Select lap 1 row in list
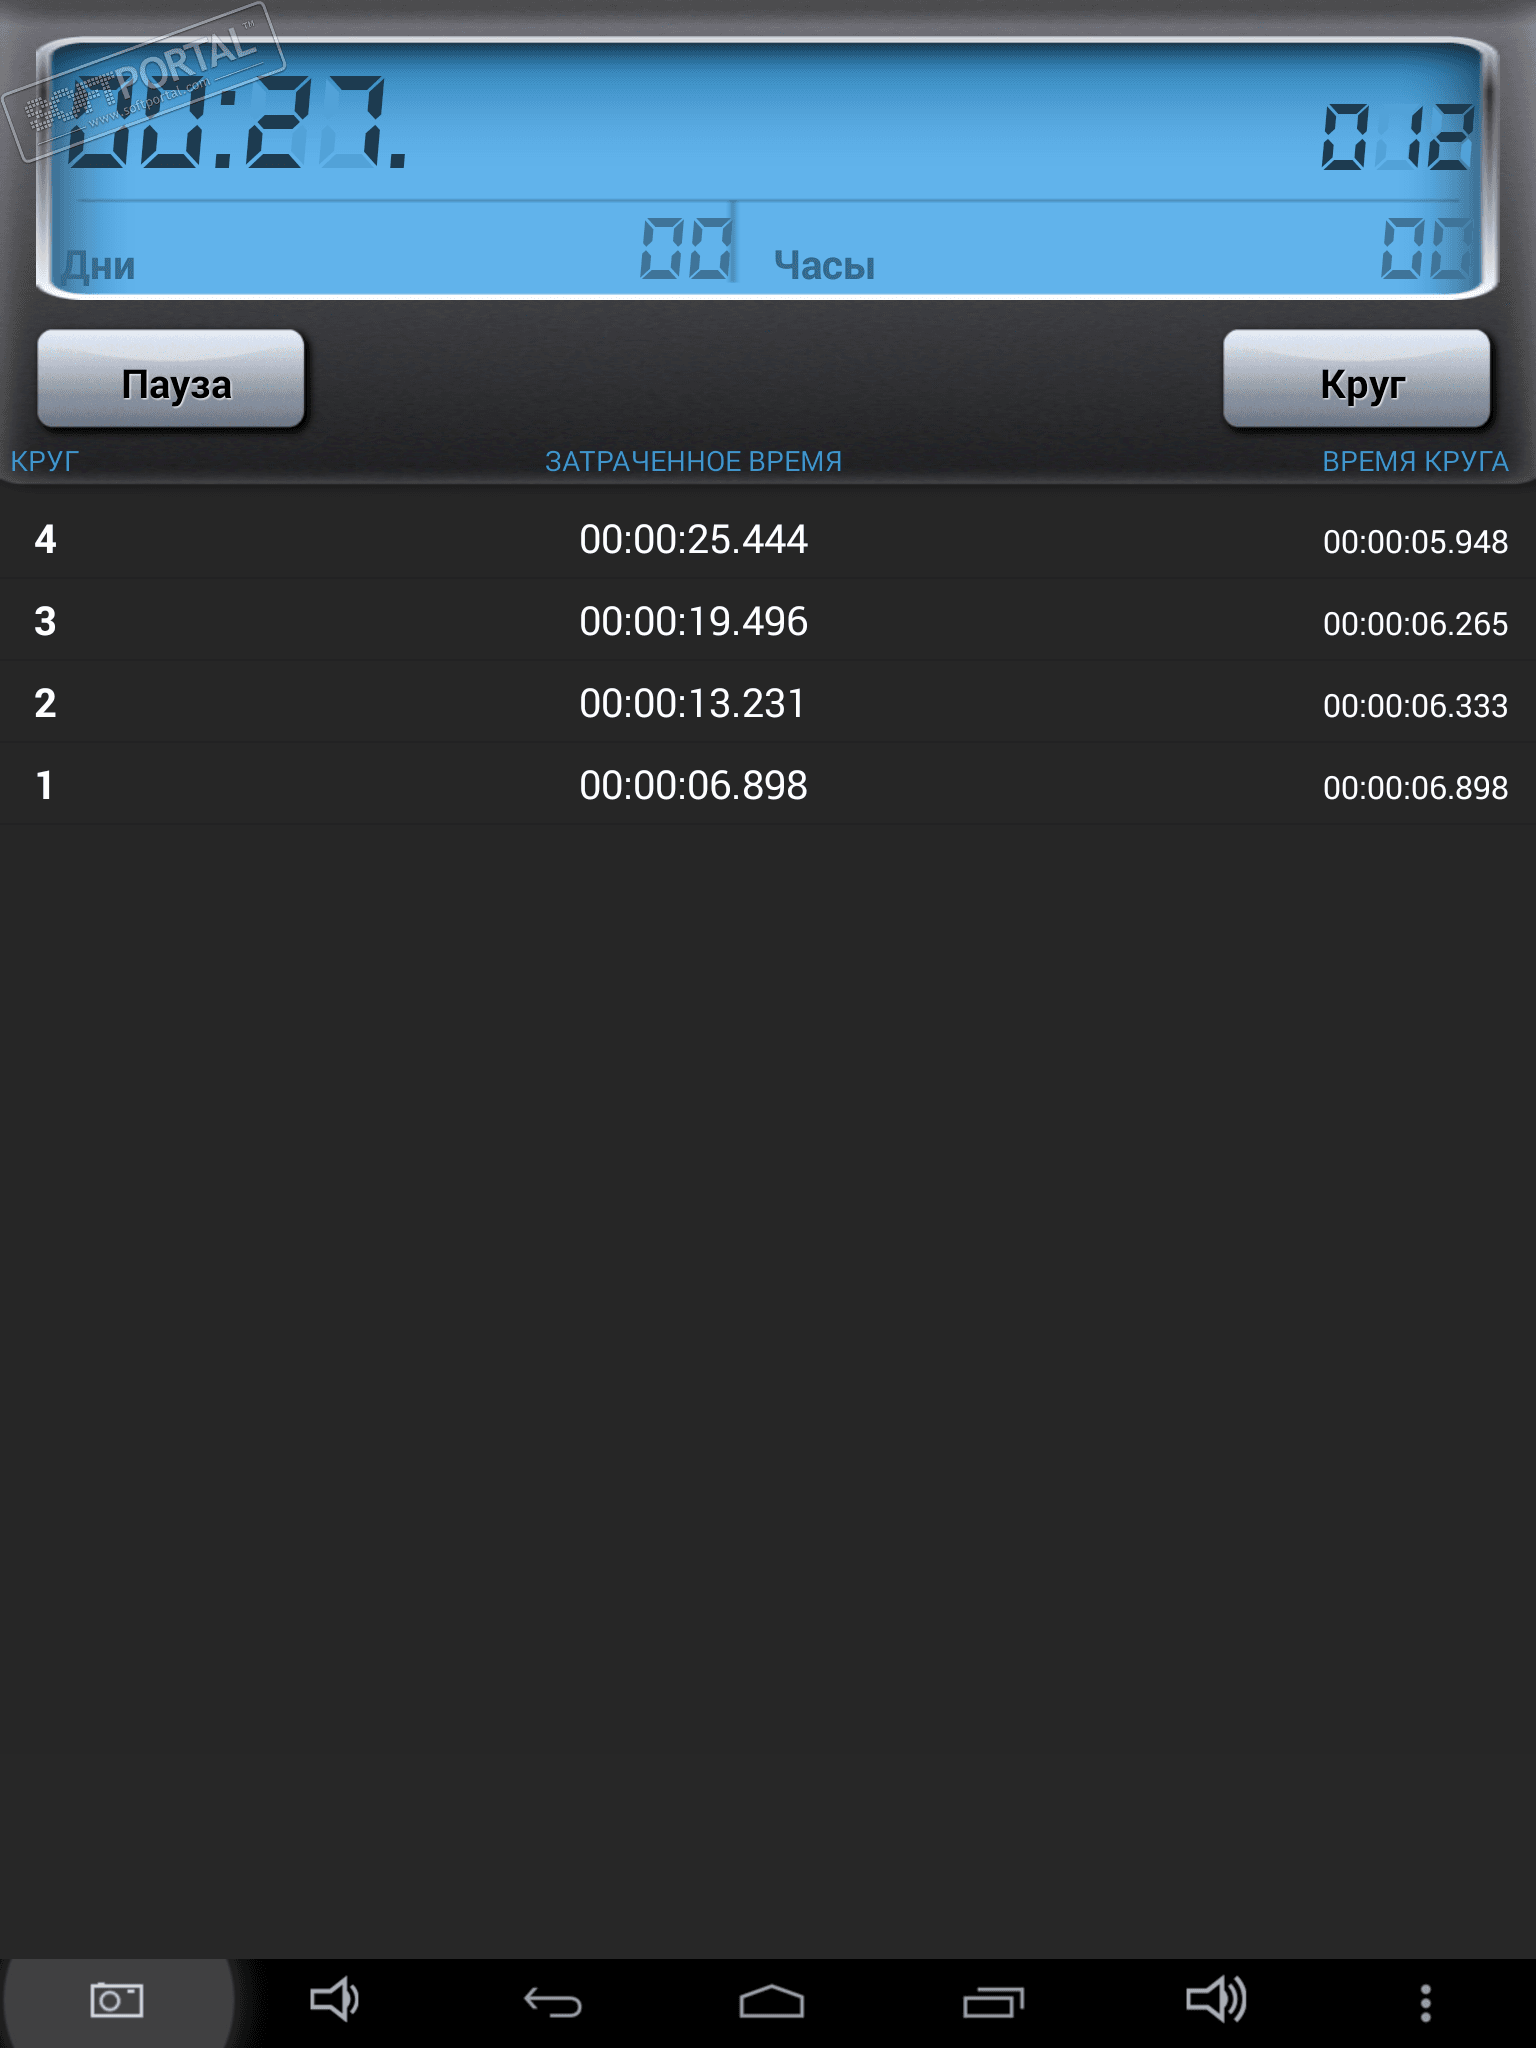This screenshot has width=1536, height=2048. tap(768, 786)
